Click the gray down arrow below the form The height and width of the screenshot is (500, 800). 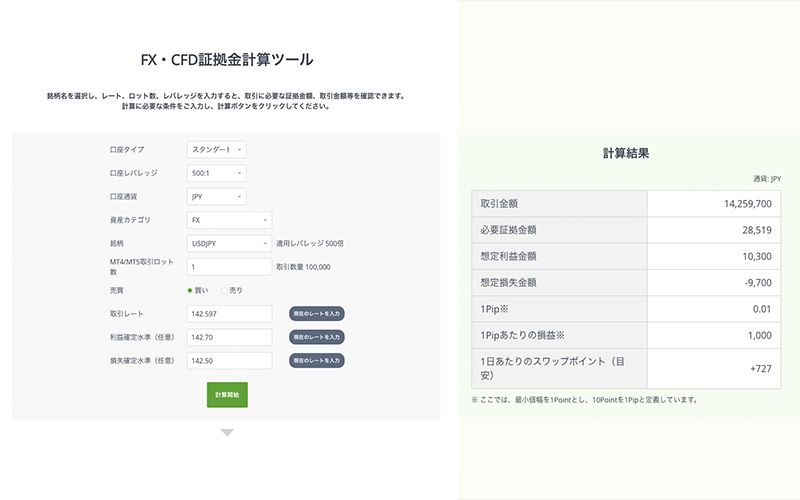tap(227, 433)
